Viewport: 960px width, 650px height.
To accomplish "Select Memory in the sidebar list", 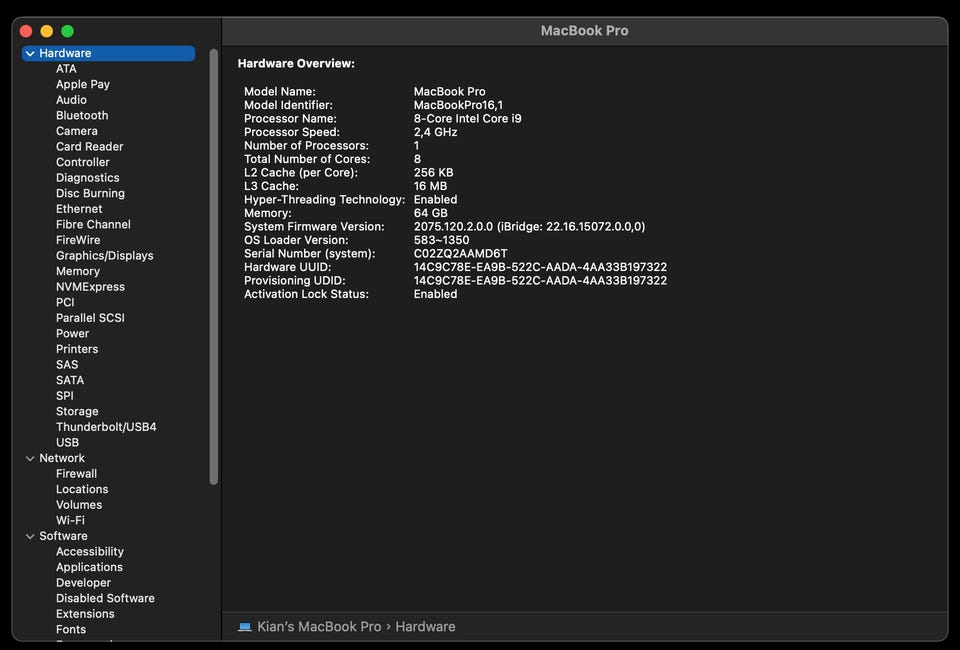I will tap(78, 271).
